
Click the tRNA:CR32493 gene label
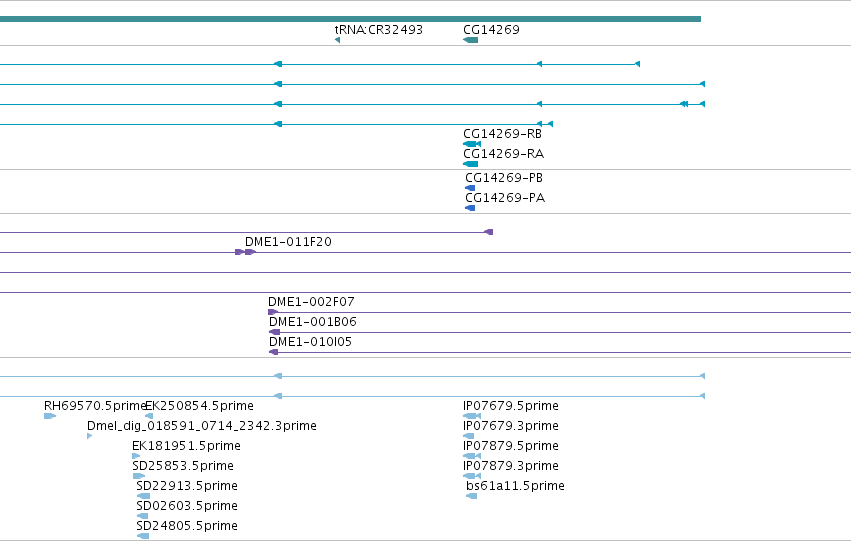(378, 30)
